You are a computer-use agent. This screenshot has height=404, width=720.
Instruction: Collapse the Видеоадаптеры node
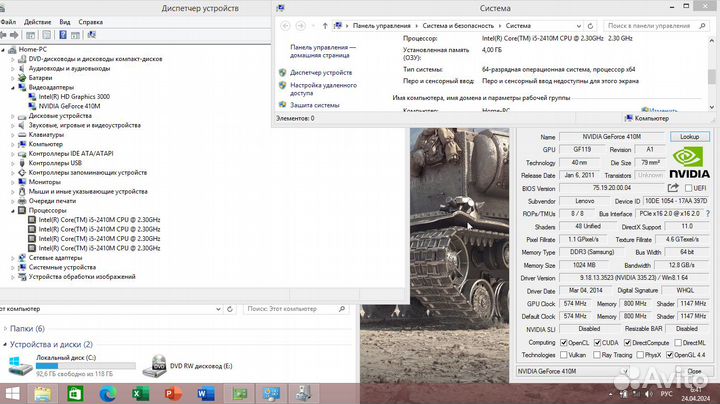[x=13, y=87]
